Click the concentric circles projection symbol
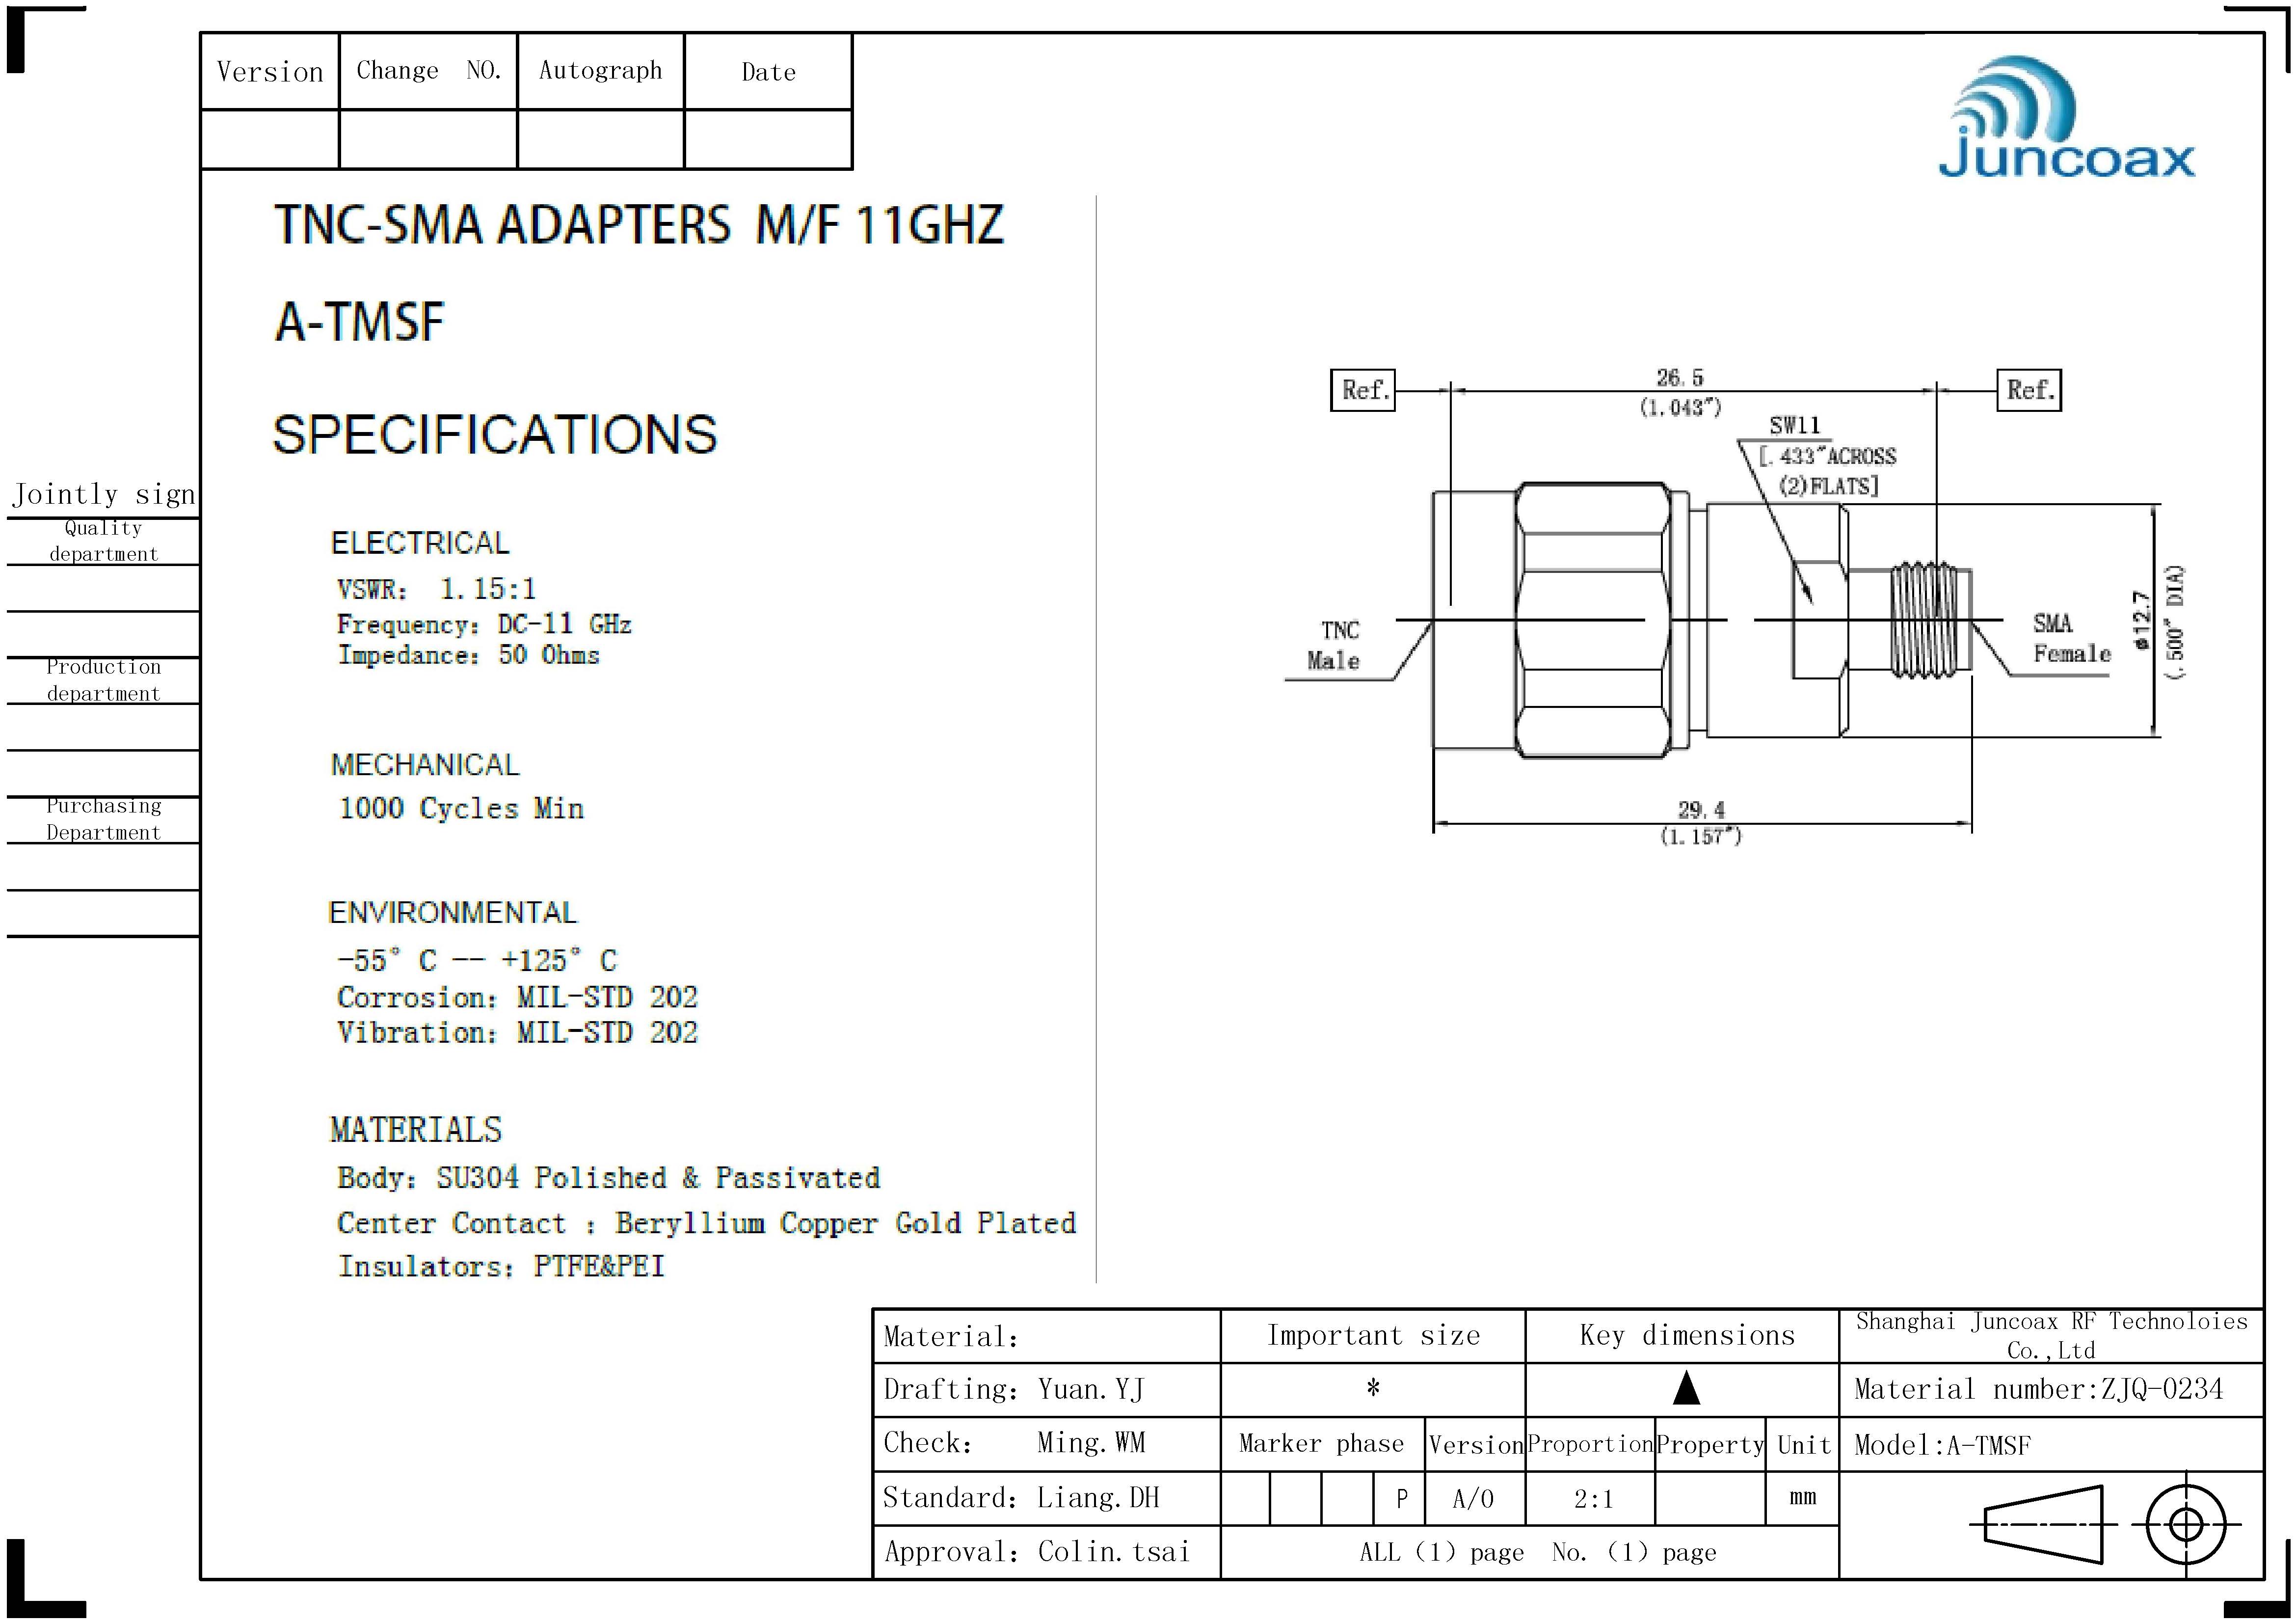The width and height of the screenshot is (2296, 1623). point(2186,1525)
